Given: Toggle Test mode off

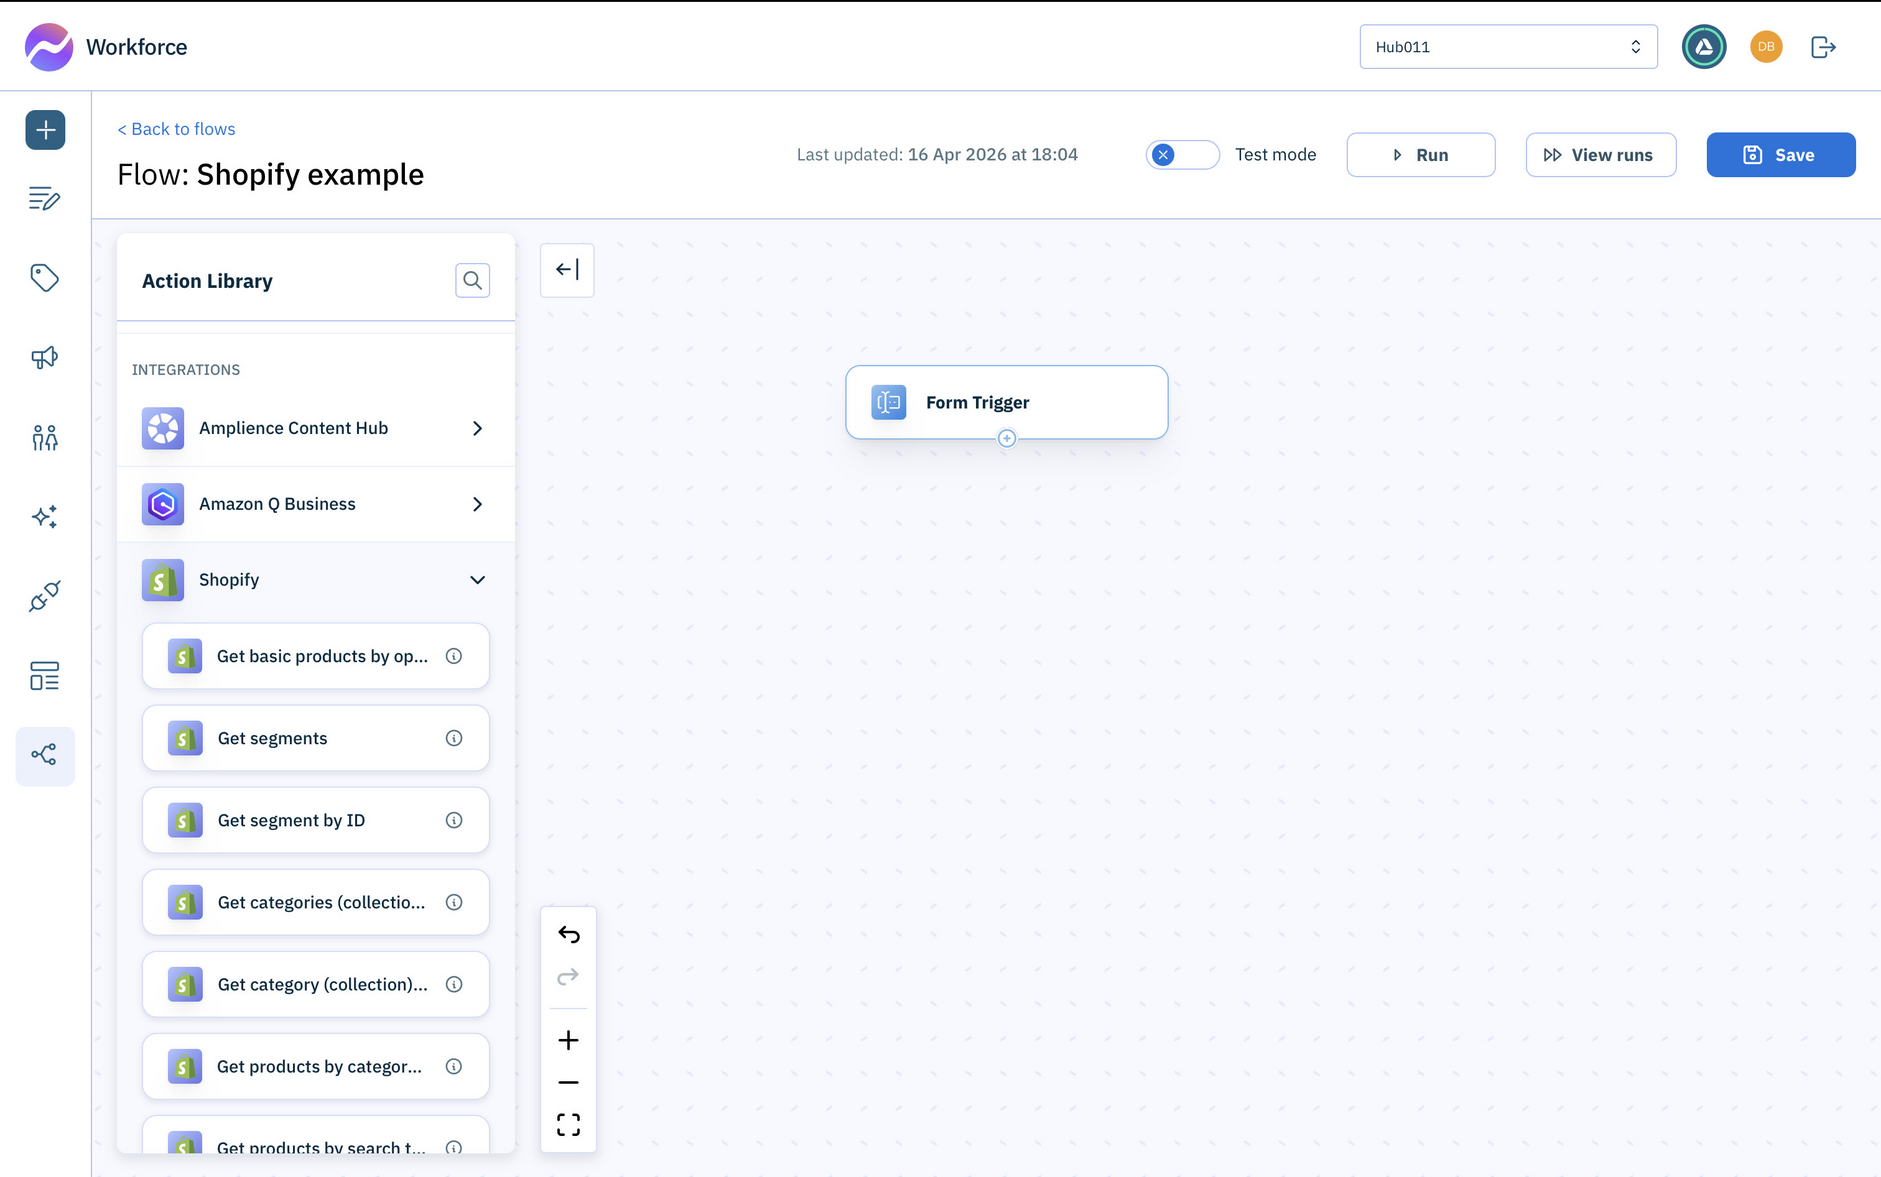Looking at the screenshot, I should pyautogui.click(x=1182, y=154).
